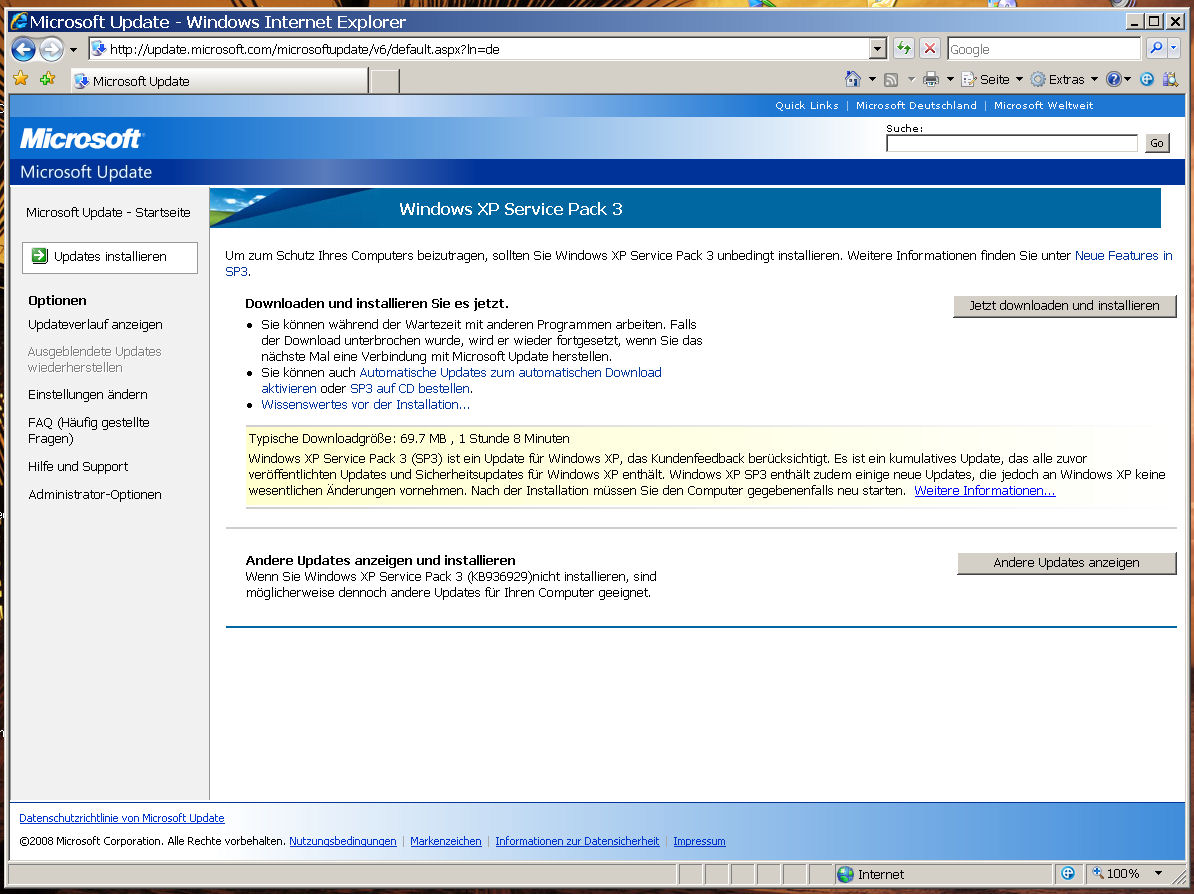The width and height of the screenshot is (1194, 894).
Task: Follow the Neue Features in SP3 link
Action: point(1123,256)
